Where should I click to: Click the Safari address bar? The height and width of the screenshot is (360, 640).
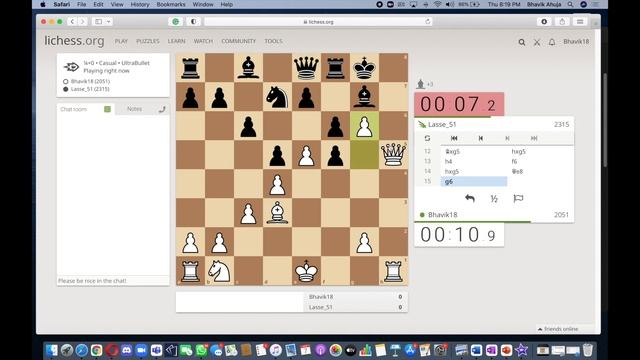(318, 22)
